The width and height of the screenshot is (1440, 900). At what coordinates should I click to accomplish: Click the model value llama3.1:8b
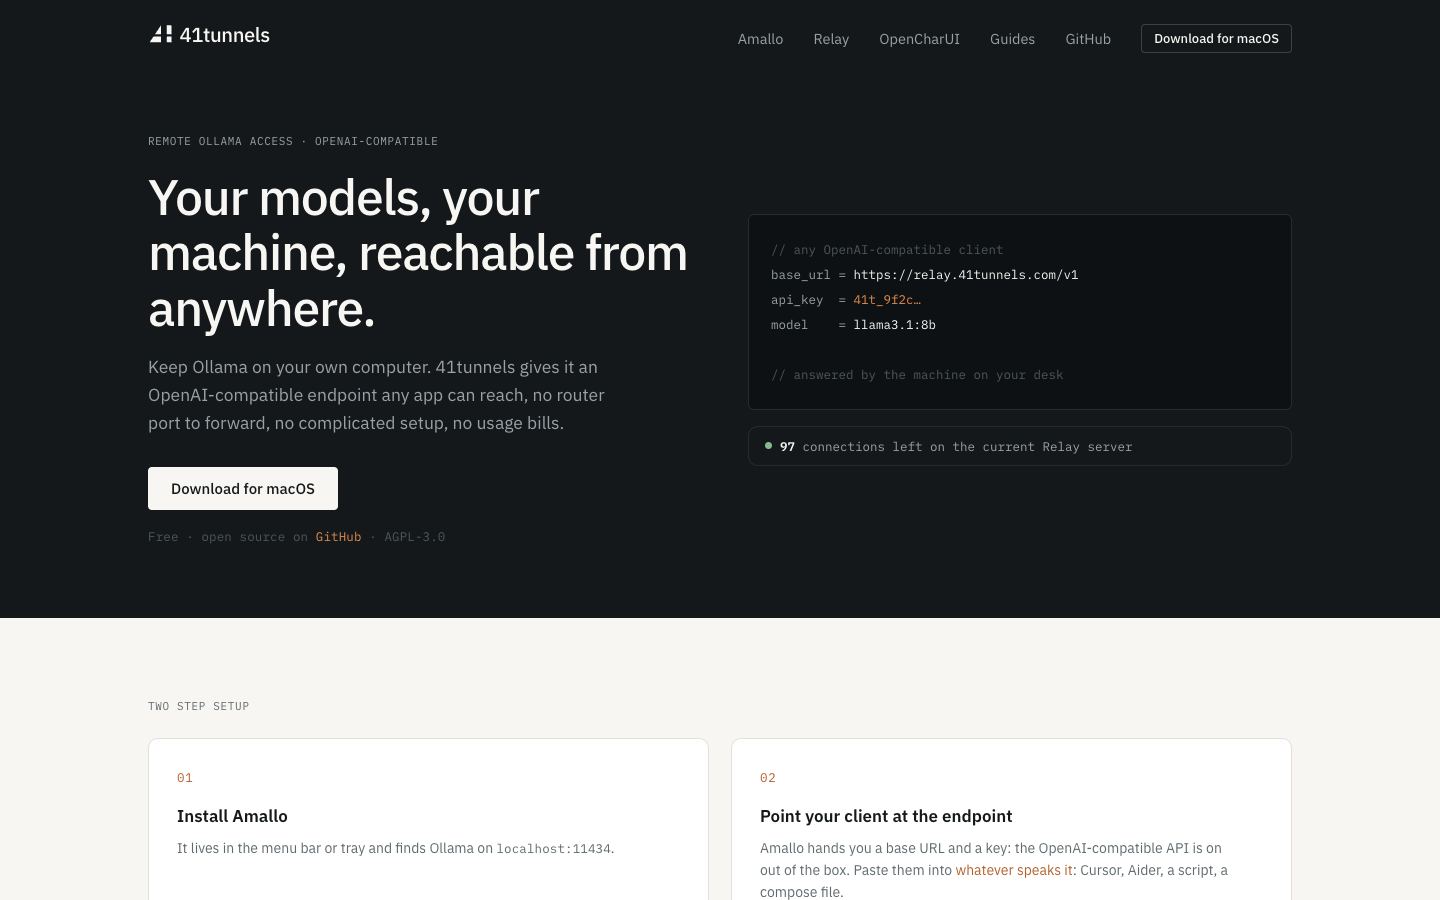(x=895, y=325)
